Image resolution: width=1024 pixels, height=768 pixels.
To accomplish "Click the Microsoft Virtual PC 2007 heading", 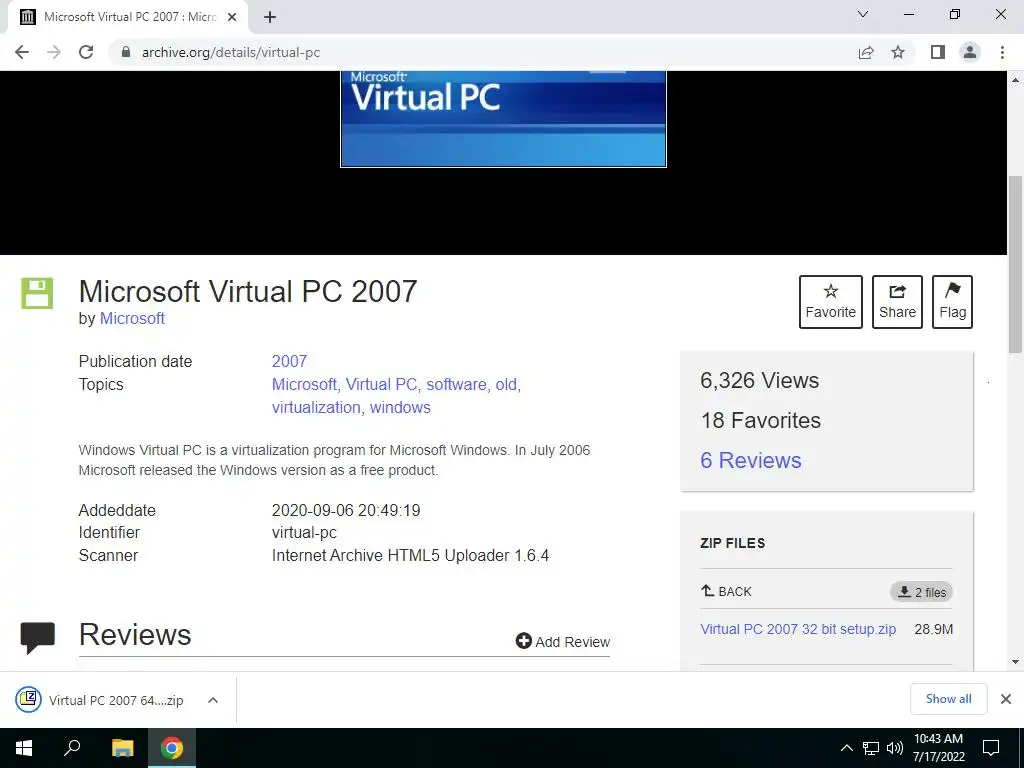I will [248, 291].
